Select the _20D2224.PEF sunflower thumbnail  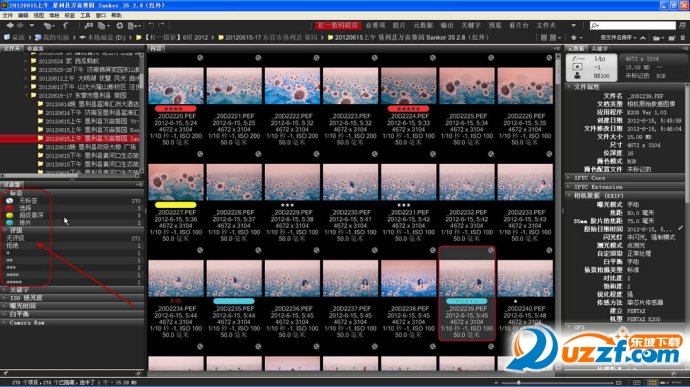coord(408,86)
